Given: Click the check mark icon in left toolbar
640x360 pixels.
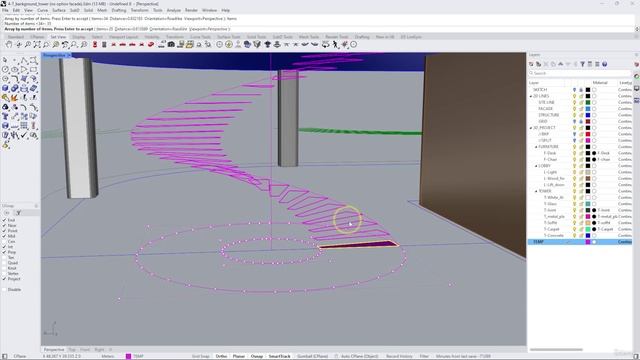Looking at the screenshot, I should (x=24, y=136).
